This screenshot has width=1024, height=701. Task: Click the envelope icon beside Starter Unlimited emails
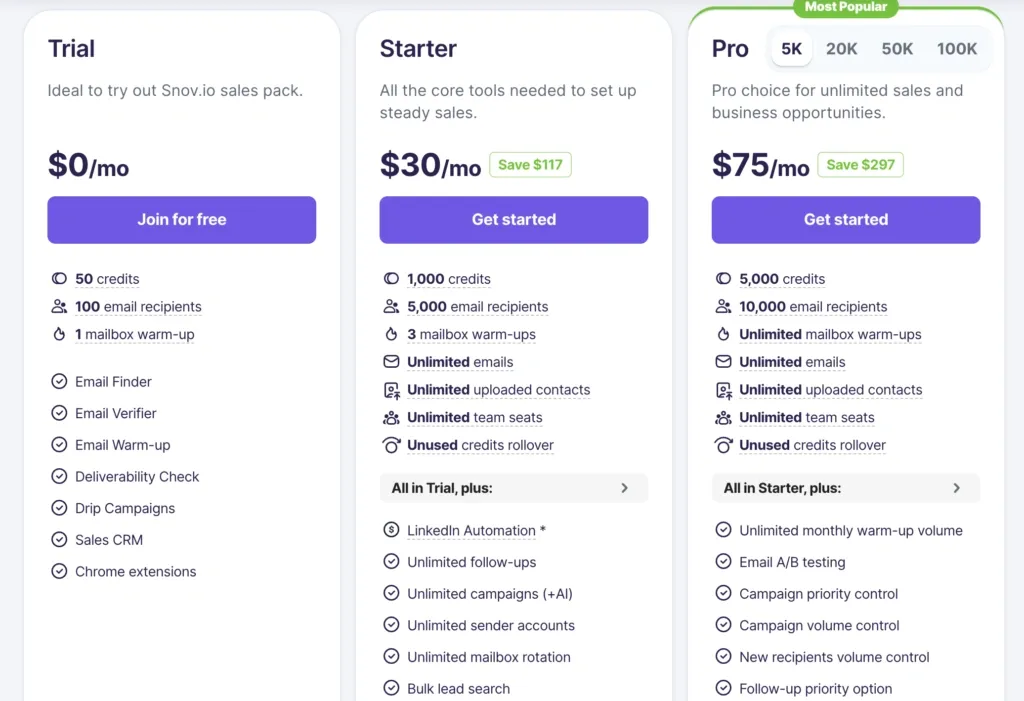point(391,362)
